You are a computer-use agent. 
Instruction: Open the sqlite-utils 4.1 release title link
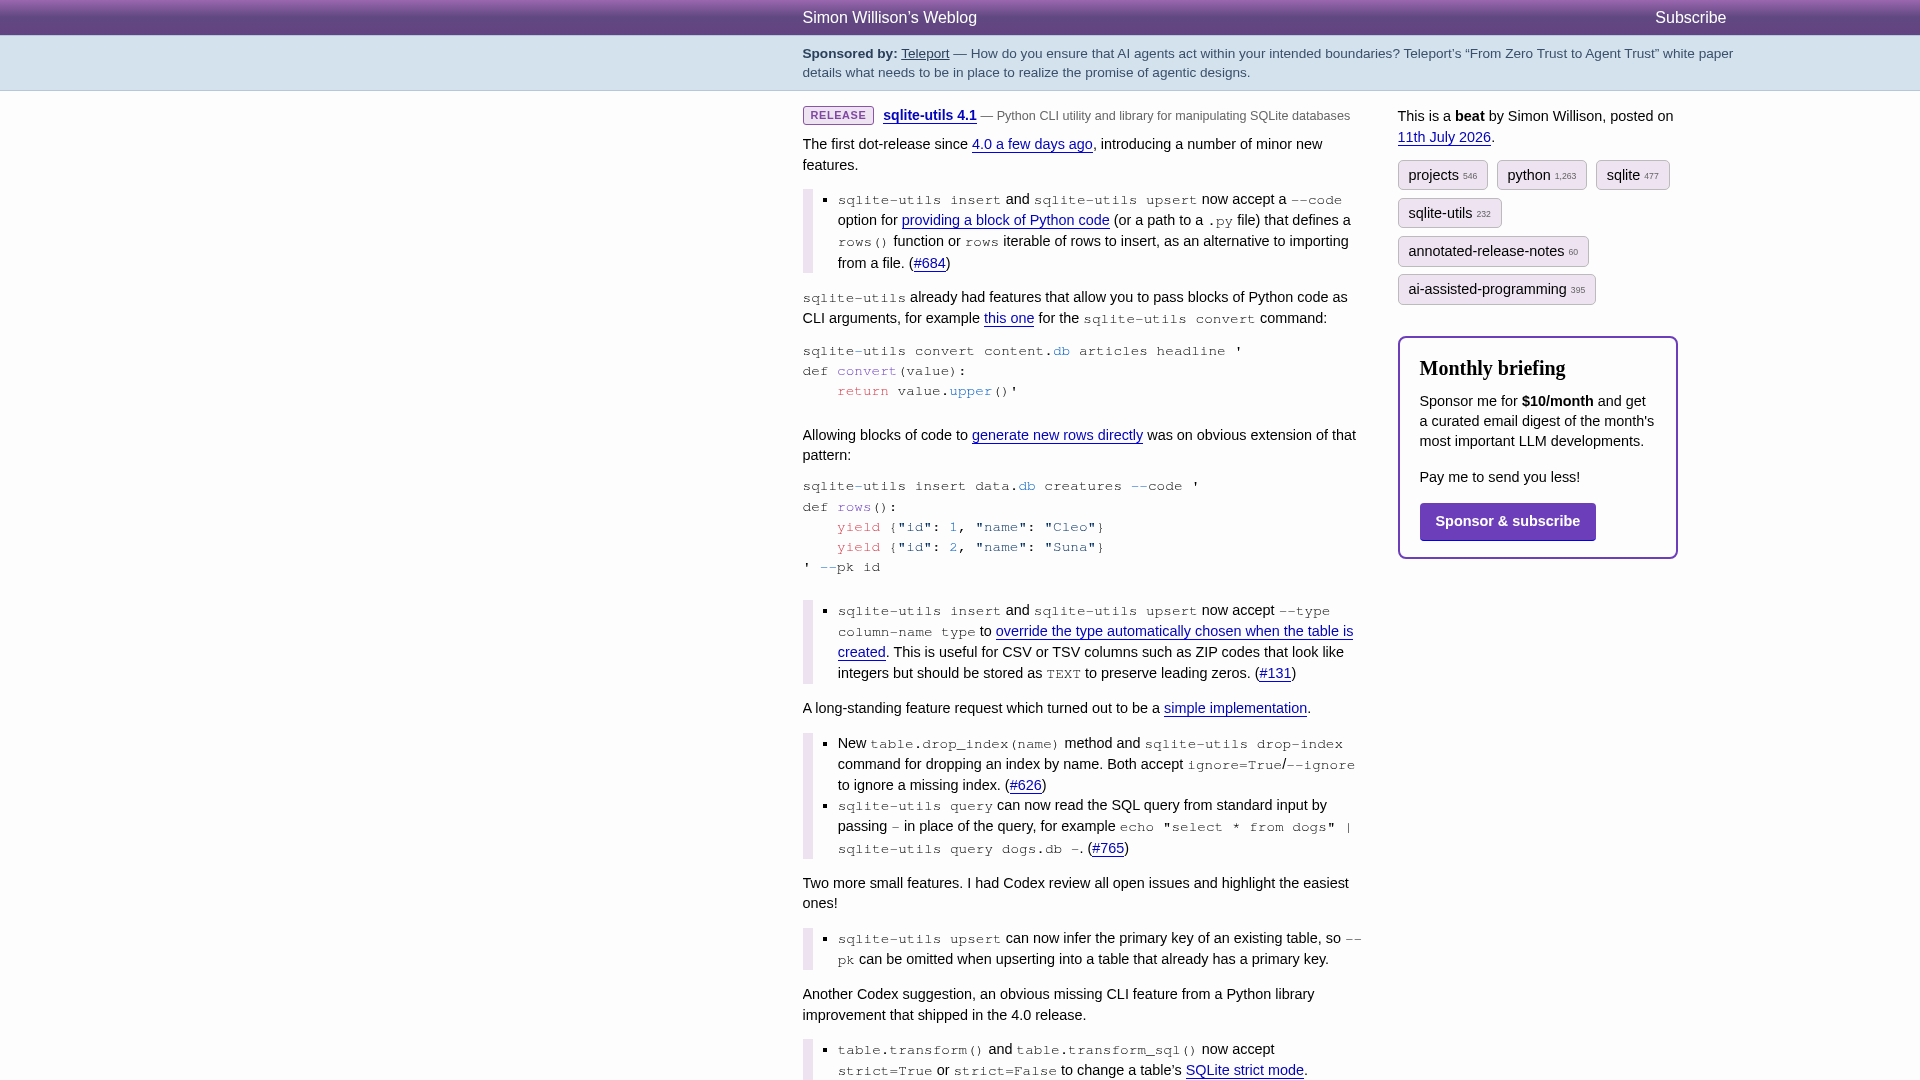click(929, 115)
